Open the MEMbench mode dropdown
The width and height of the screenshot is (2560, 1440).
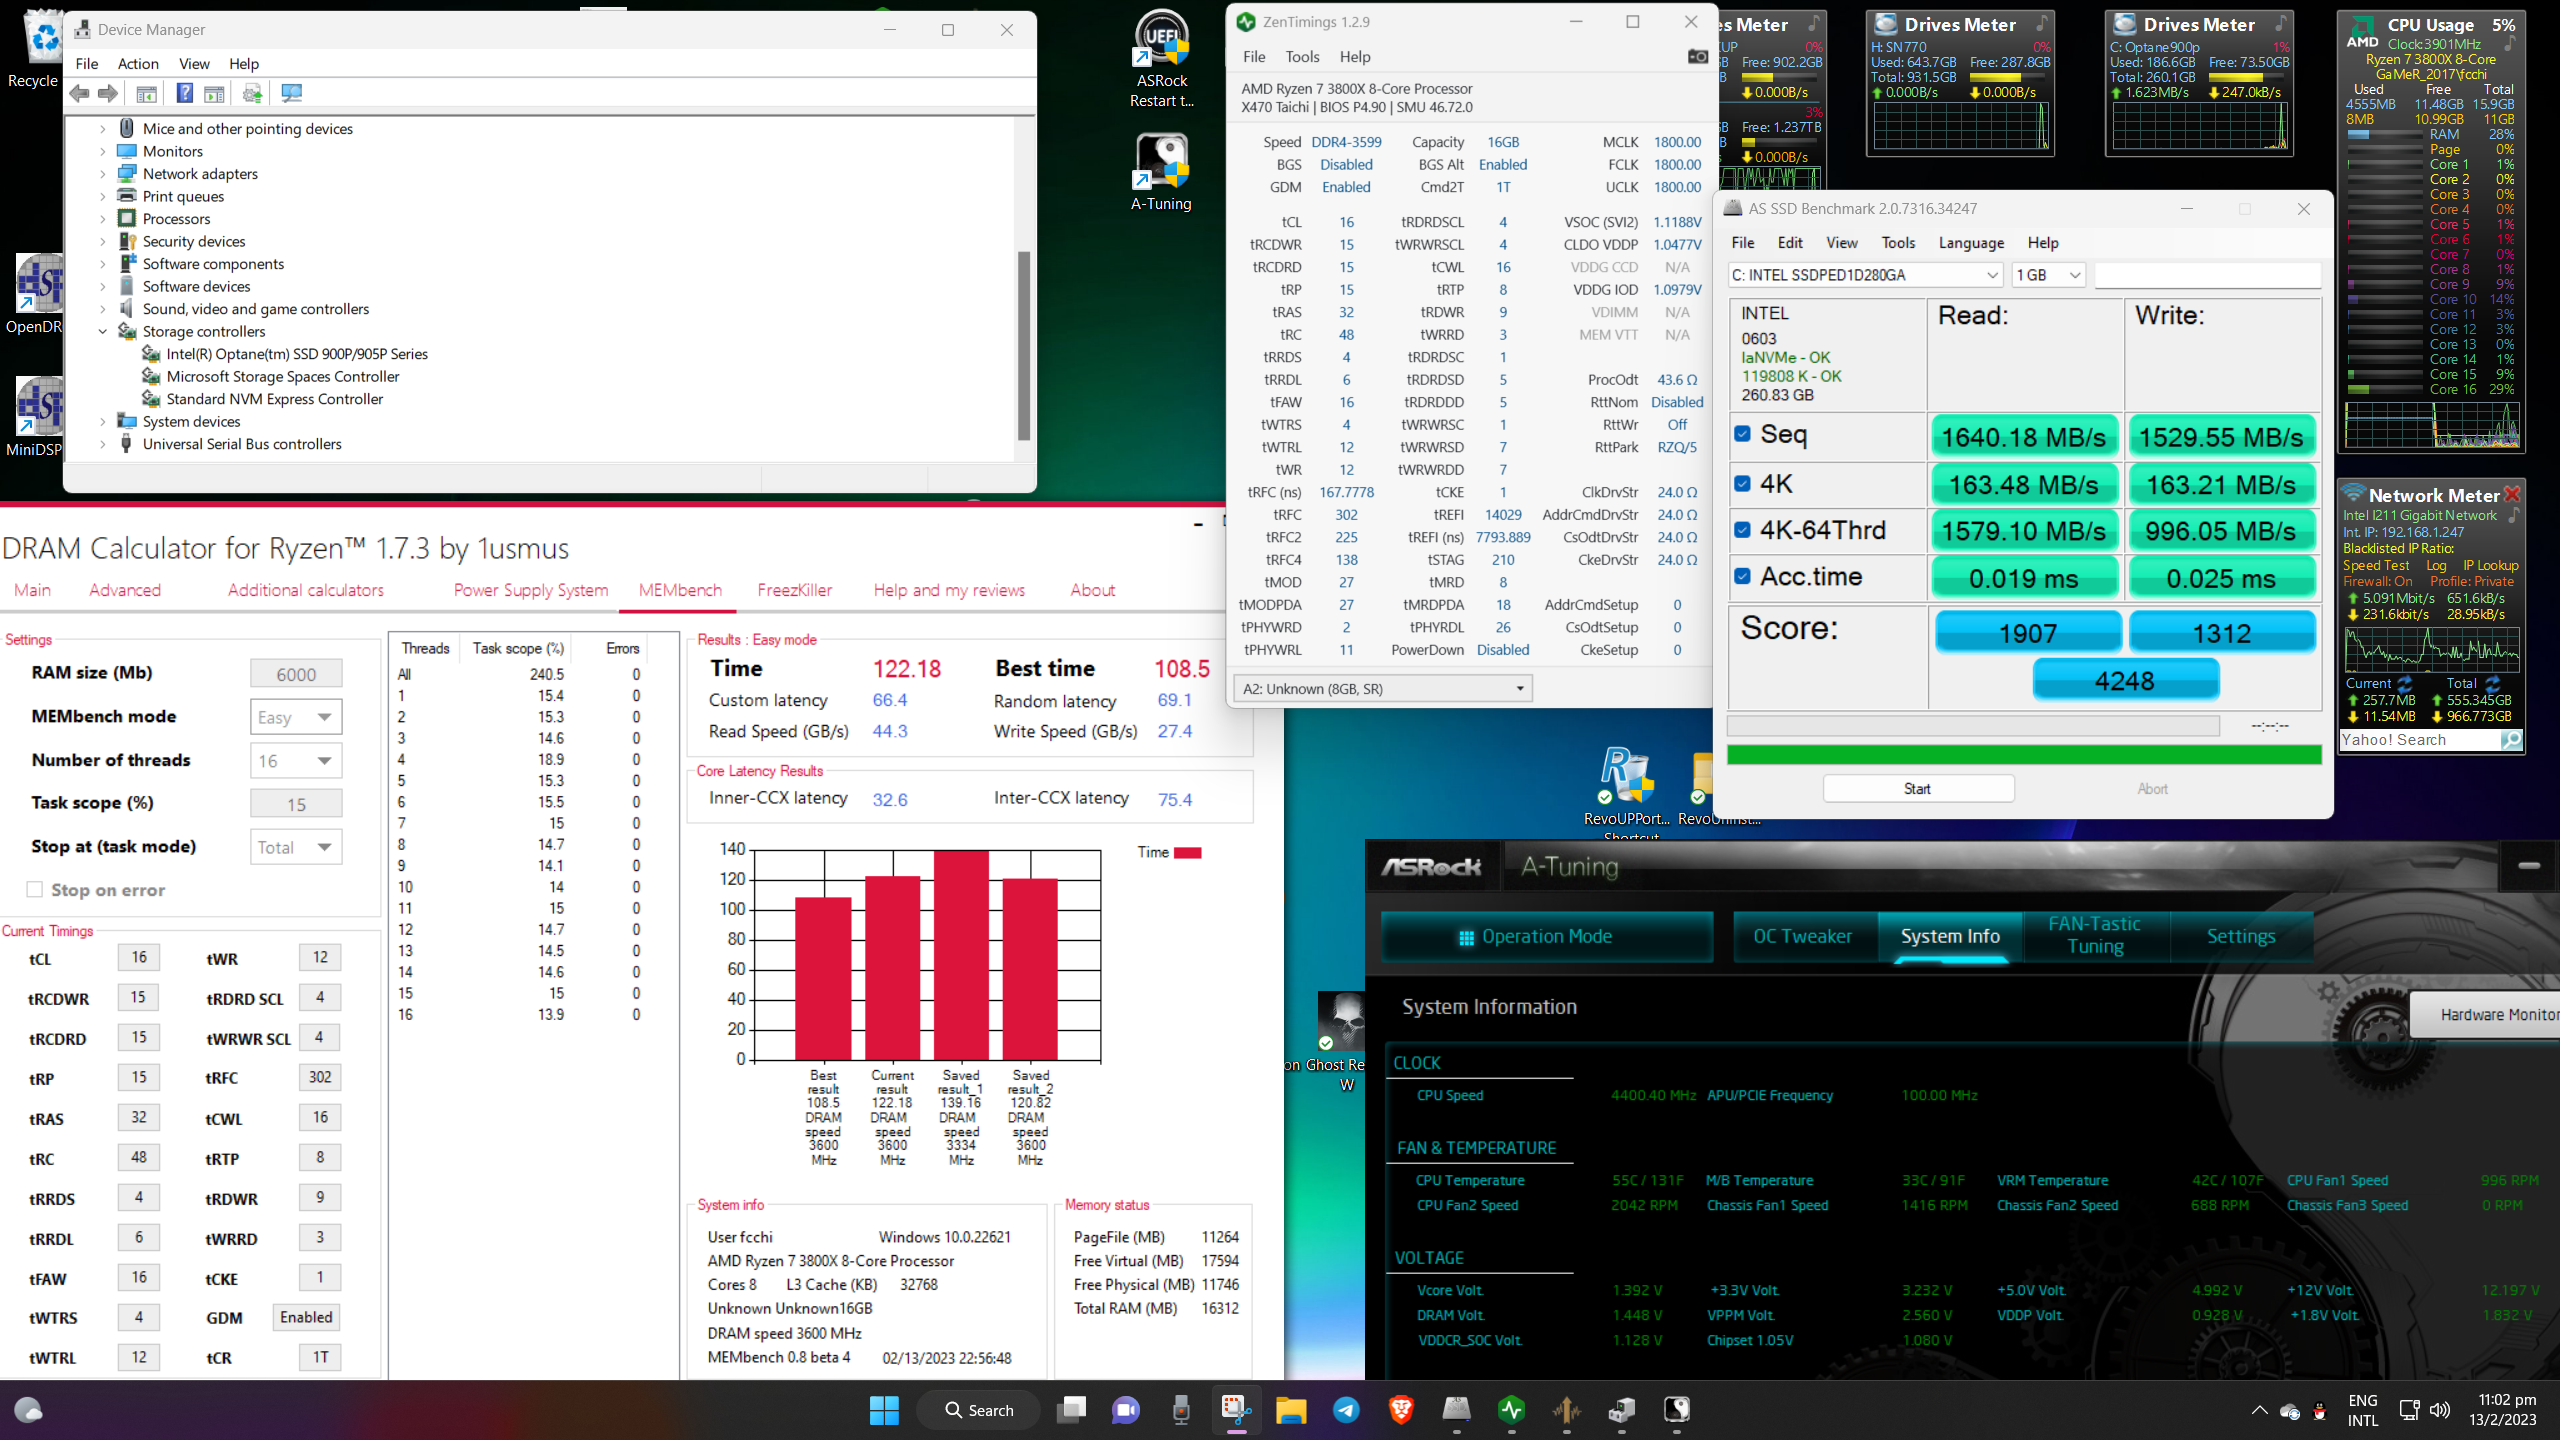[296, 717]
